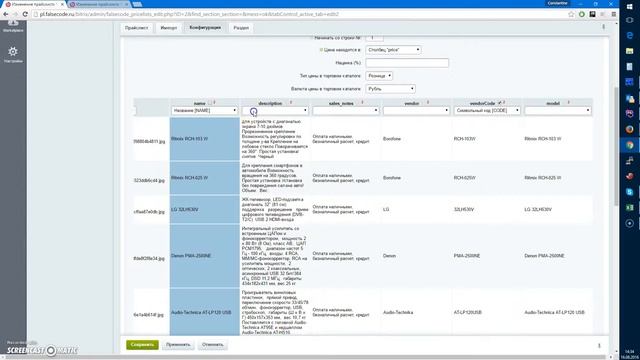Open the model column mapping dropdown
The height and width of the screenshot is (360, 640).
point(558,111)
